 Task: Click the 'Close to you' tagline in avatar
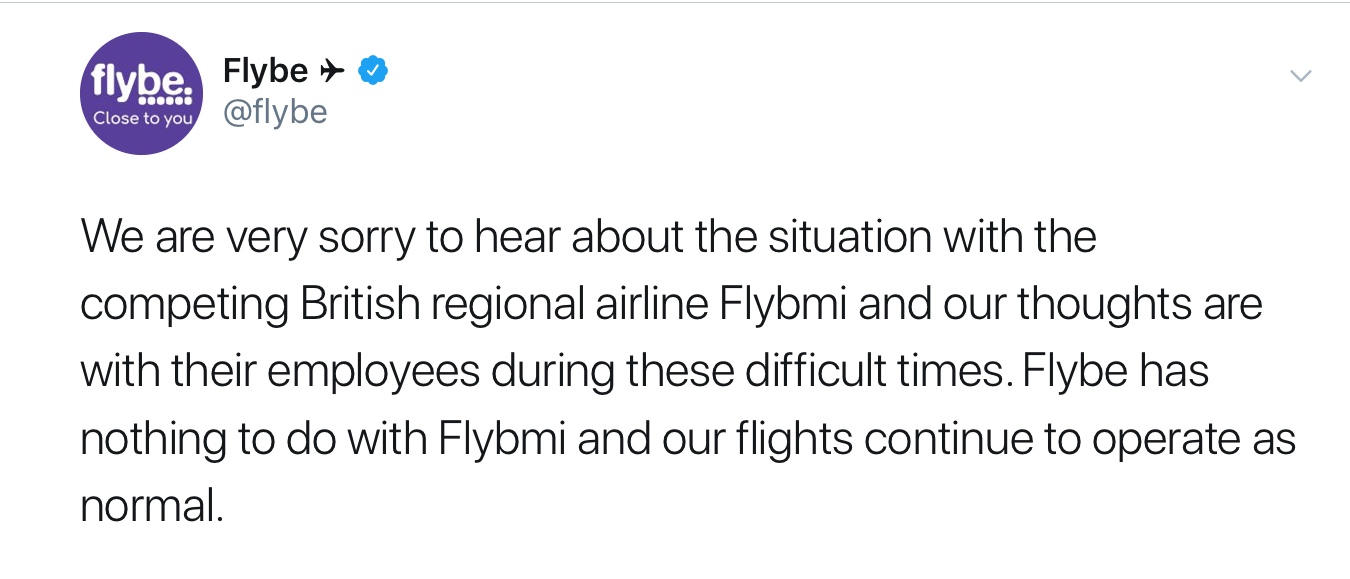pyautogui.click(x=142, y=118)
